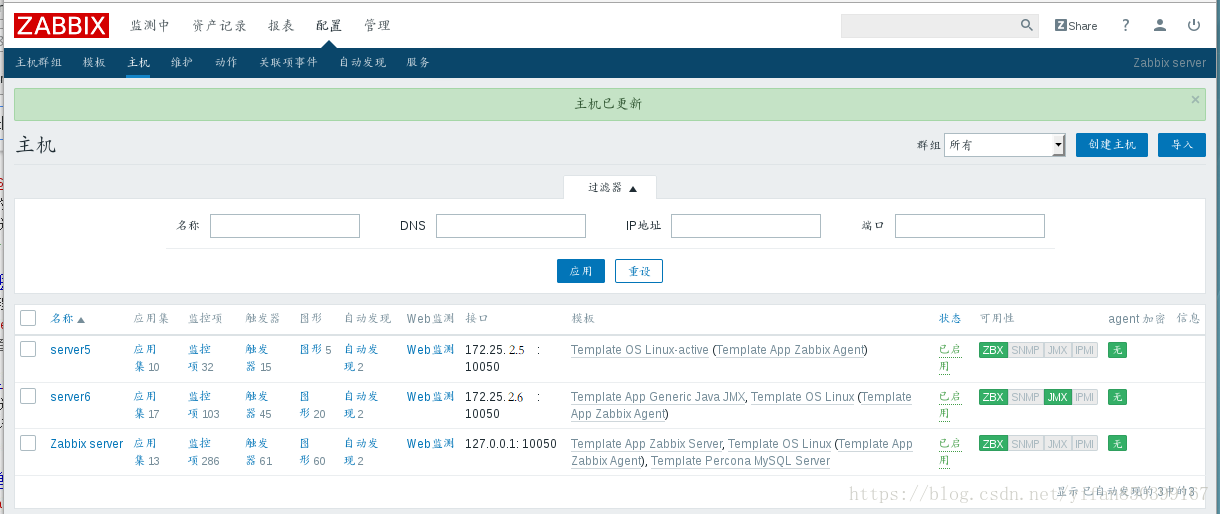Collapse the filter panel
The image size is (1220, 514).
[610, 187]
